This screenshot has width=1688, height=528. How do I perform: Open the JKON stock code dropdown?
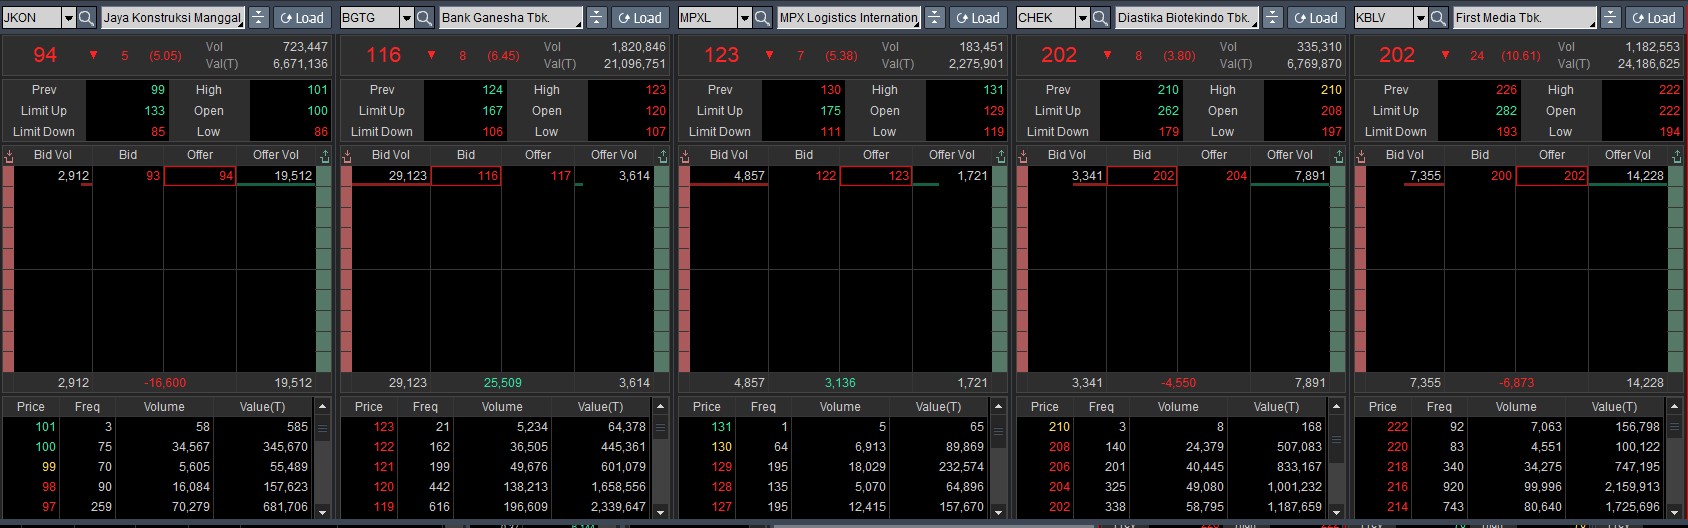coord(68,18)
